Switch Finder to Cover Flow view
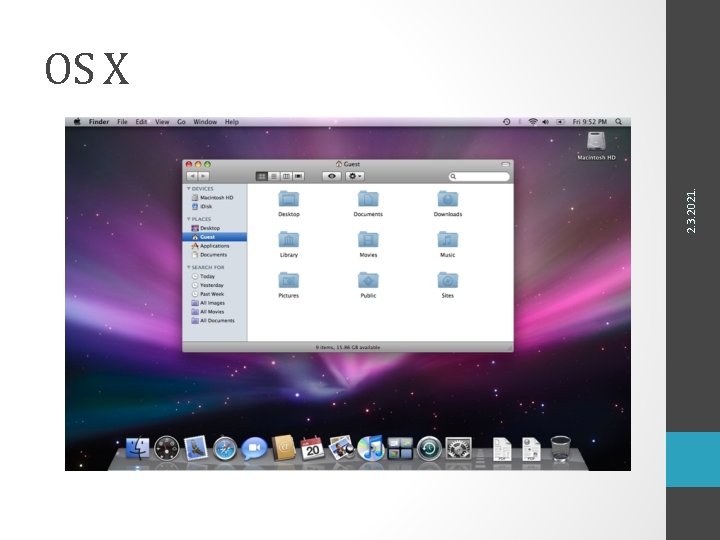 click(298, 176)
